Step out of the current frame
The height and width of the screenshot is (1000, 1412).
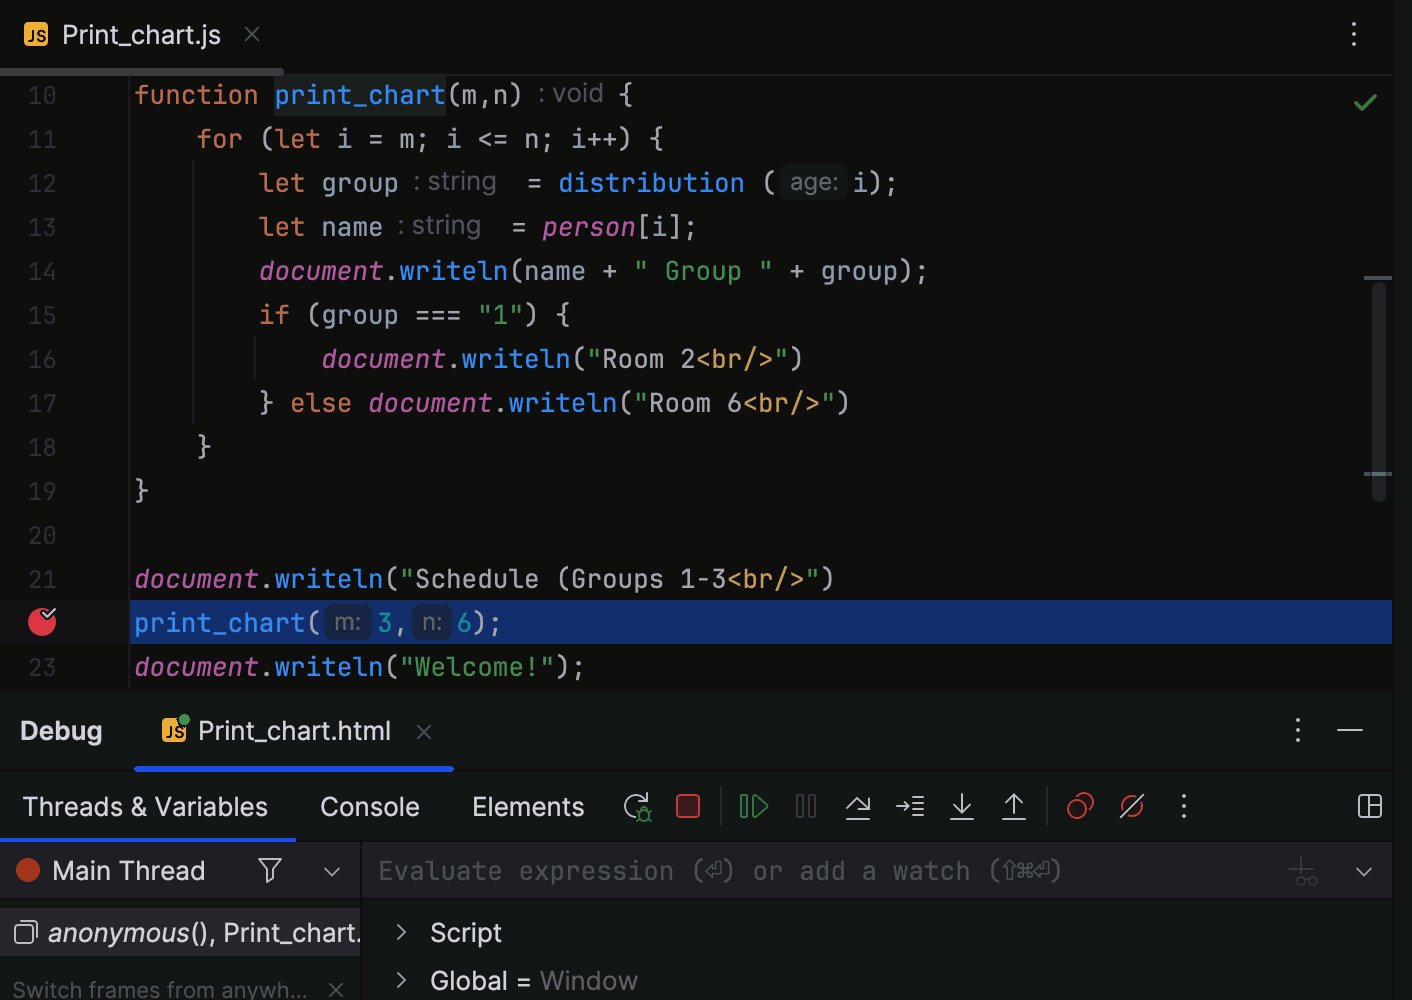[x=1014, y=806]
